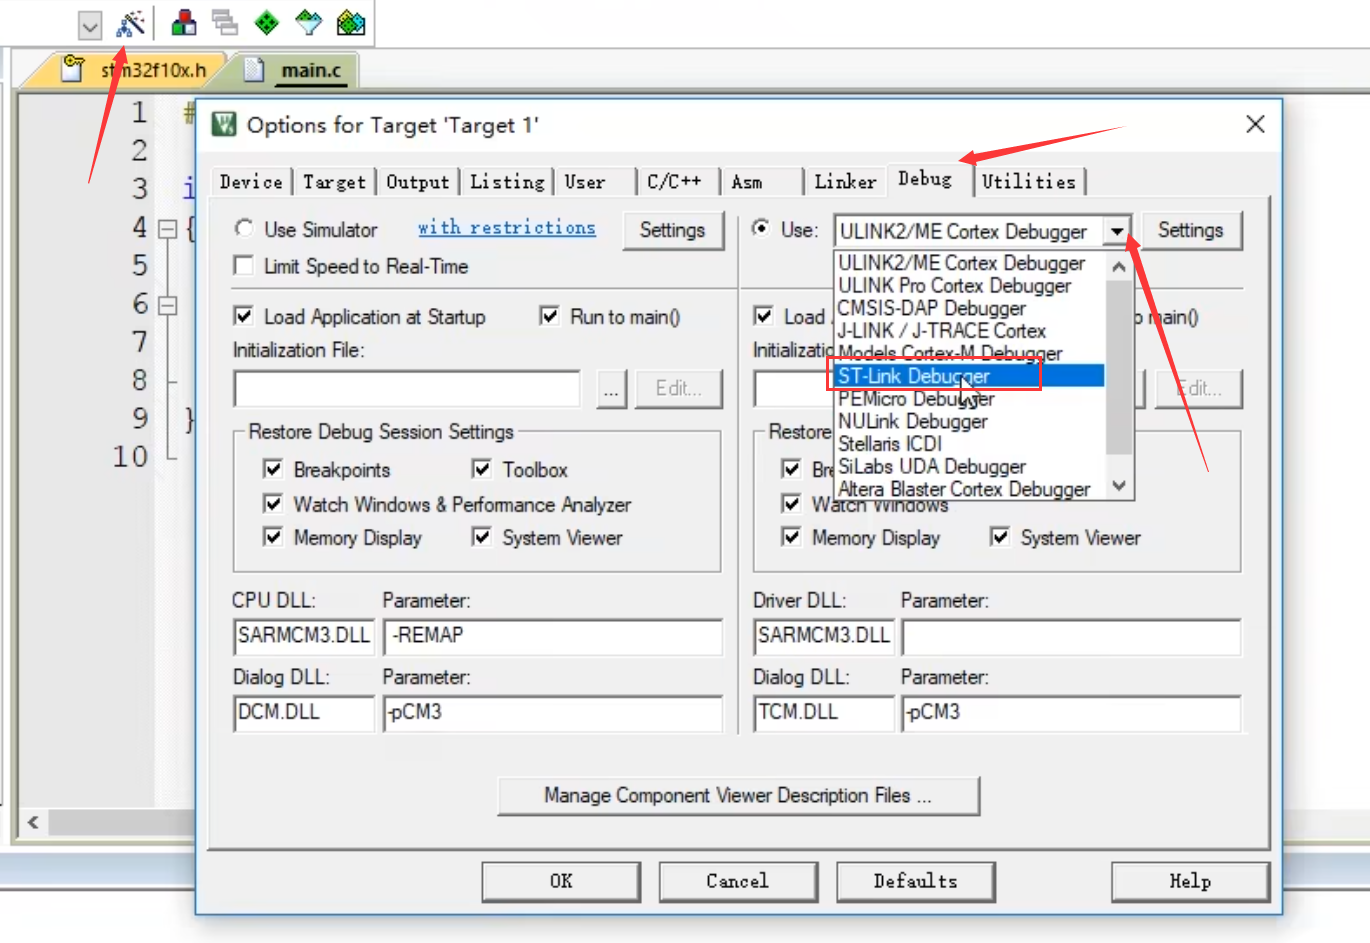Image resolution: width=1370 pixels, height=943 pixels.
Task: Uncheck the left Breakpoints checkbox
Action: 272,469
